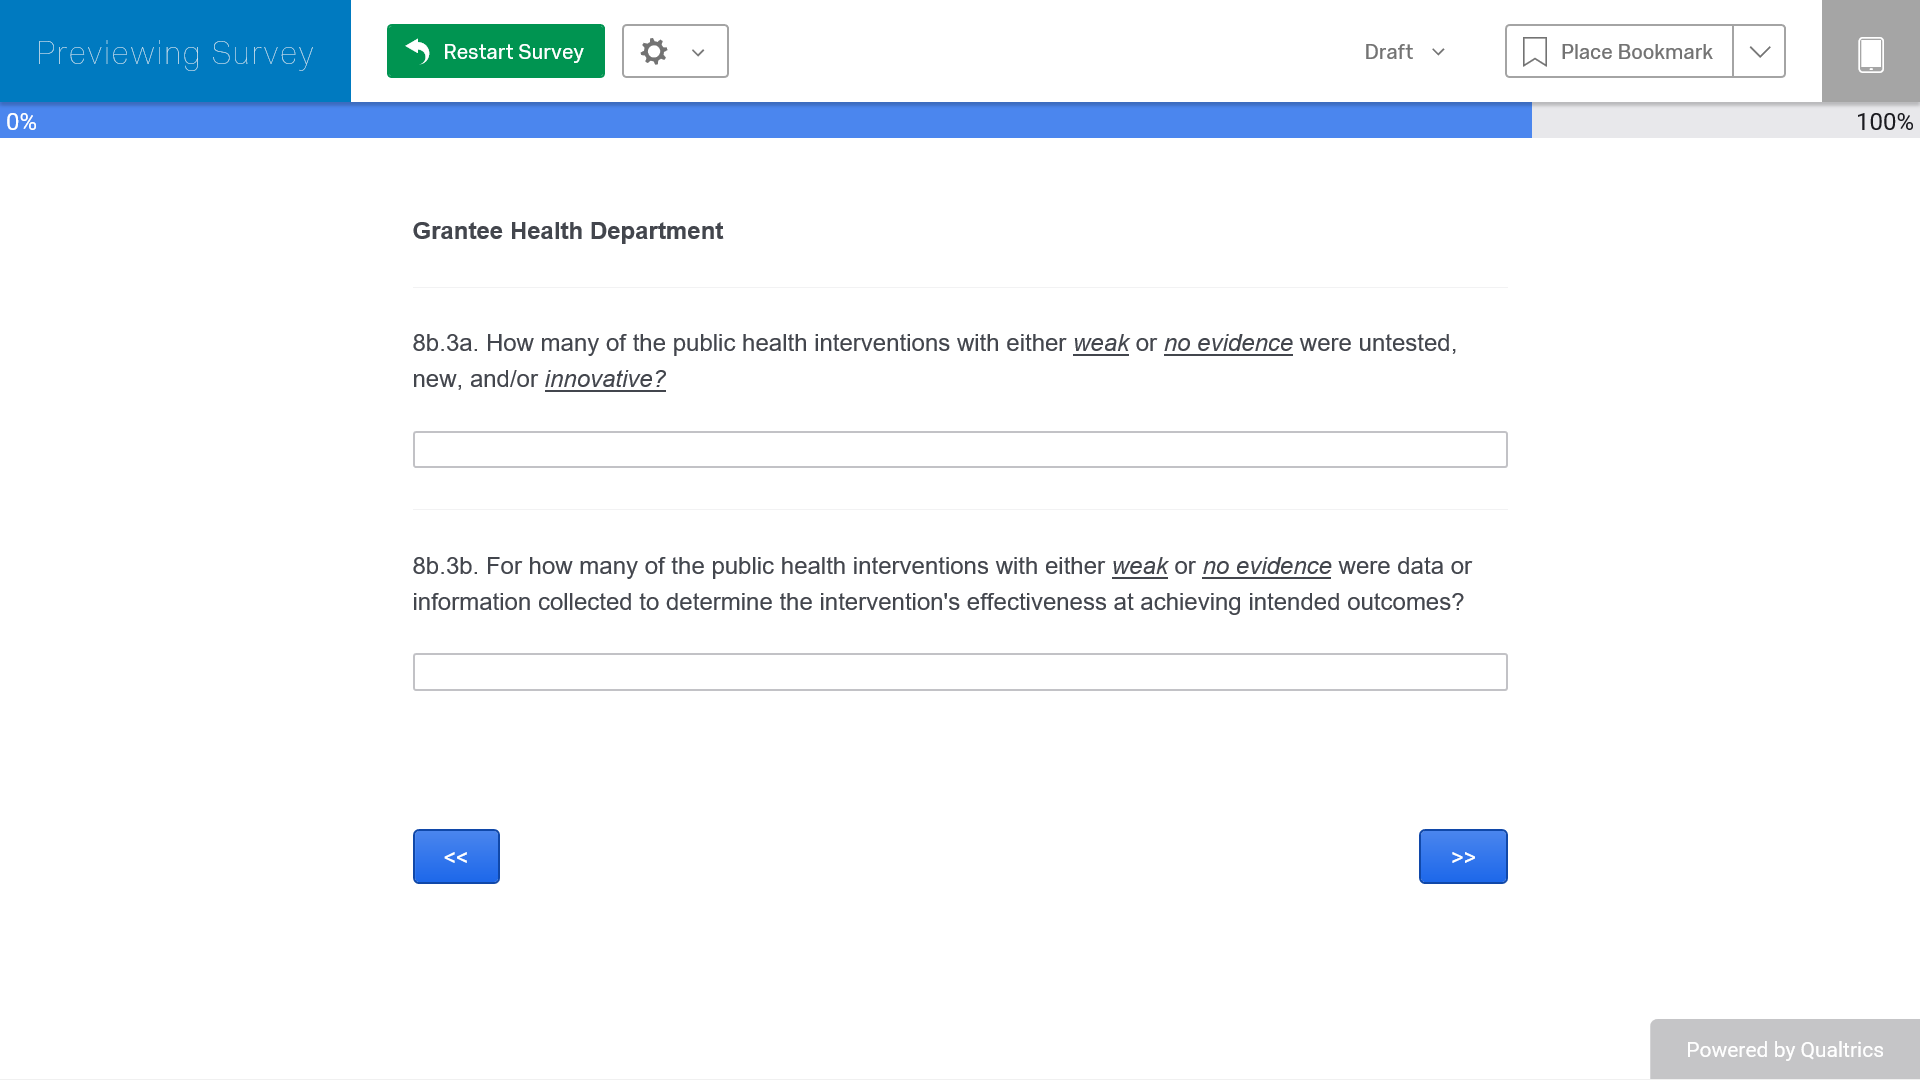The image size is (1920, 1080).
Task: Click the Restart Survey arrow icon
Action: tap(418, 51)
